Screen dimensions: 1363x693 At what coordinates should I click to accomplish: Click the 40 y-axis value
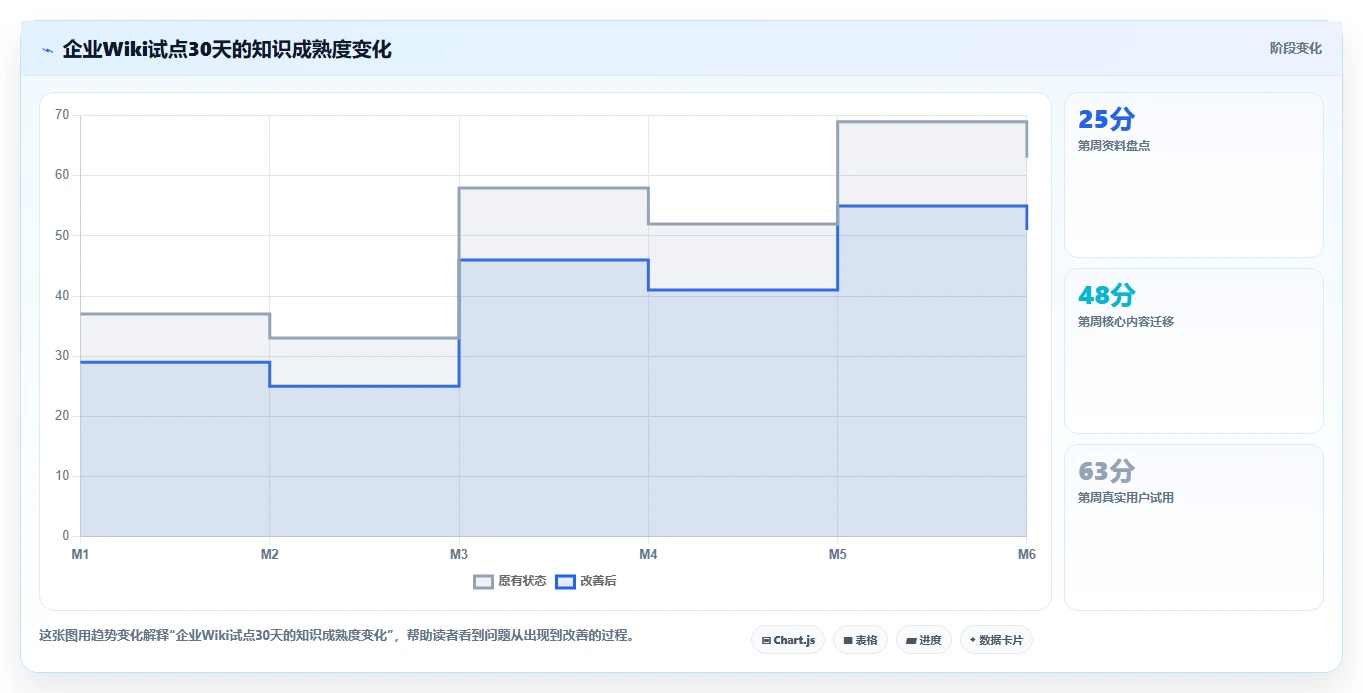pyautogui.click(x=62, y=296)
